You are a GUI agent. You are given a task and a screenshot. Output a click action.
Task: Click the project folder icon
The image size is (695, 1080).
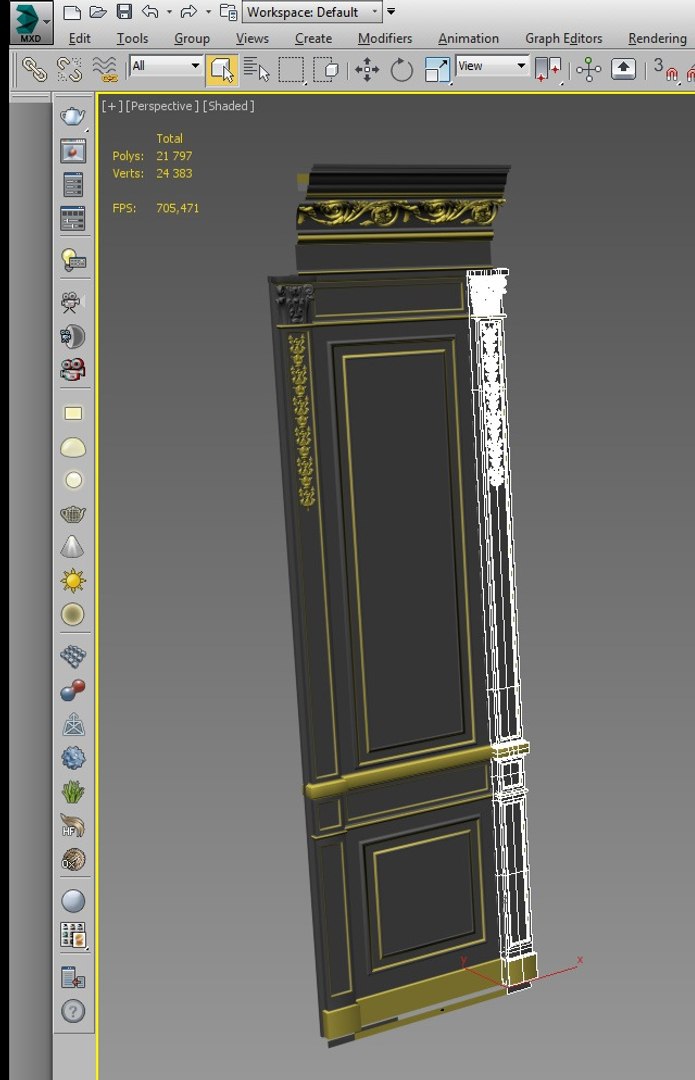(x=228, y=12)
